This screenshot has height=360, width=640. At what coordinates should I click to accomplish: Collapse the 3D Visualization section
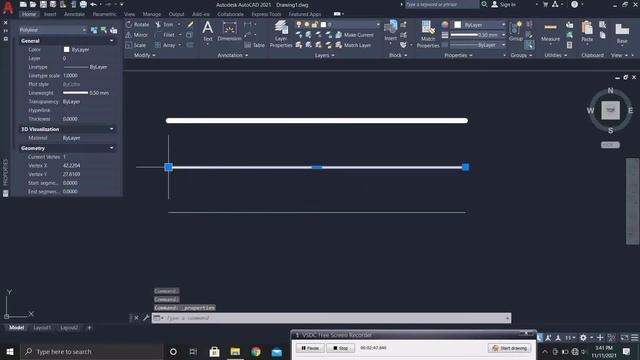111,129
